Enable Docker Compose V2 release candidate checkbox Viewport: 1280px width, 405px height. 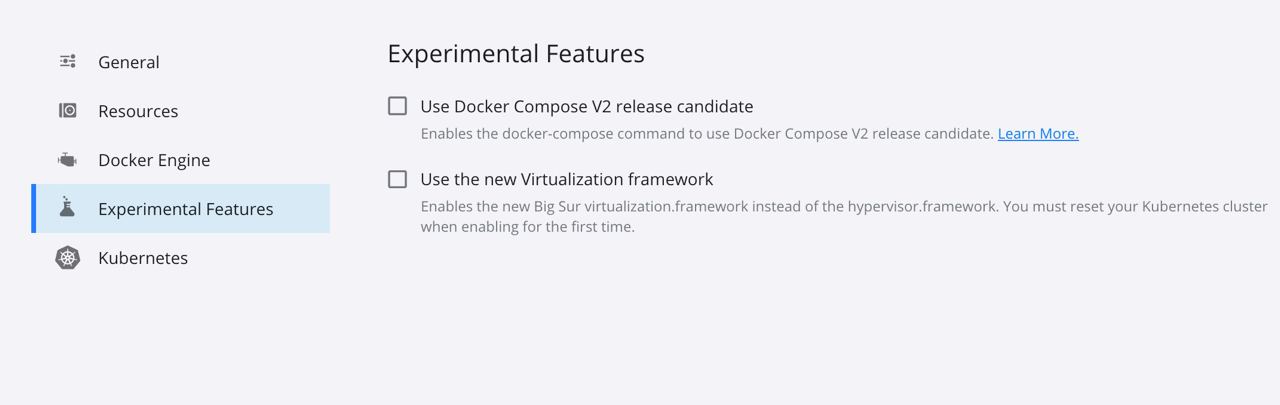point(398,106)
